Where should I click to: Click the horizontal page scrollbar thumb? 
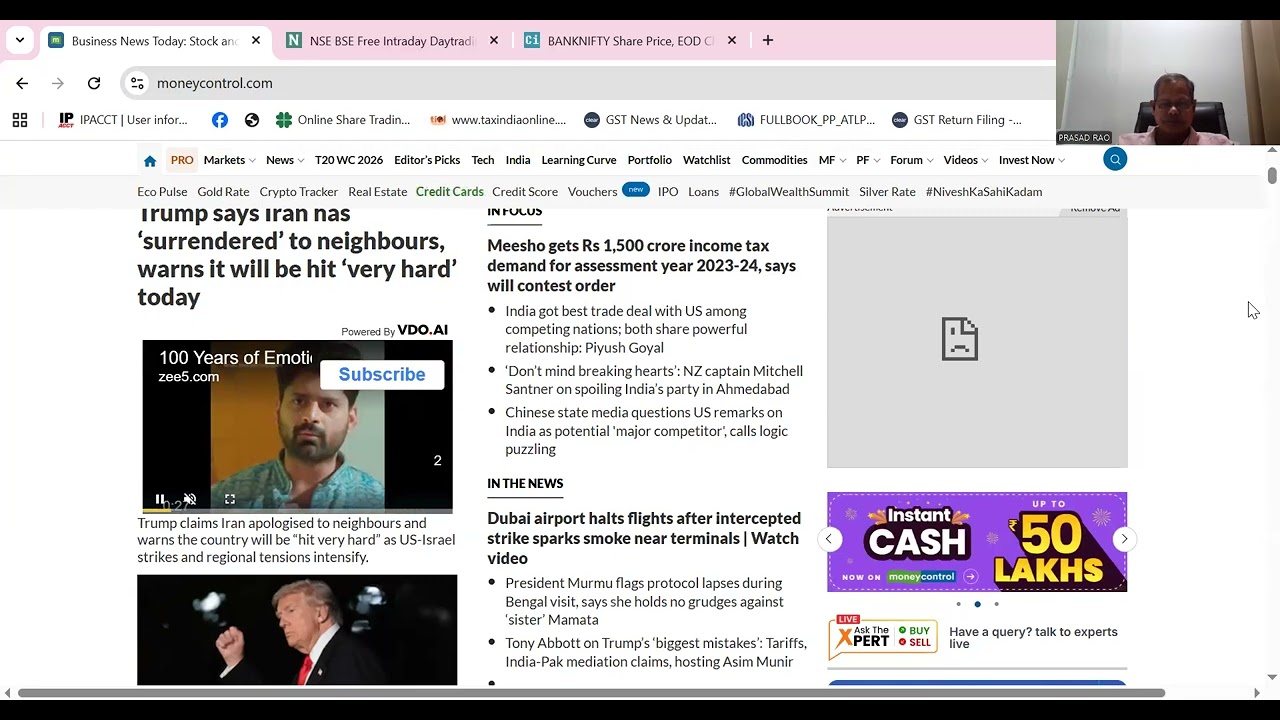tap(591, 693)
